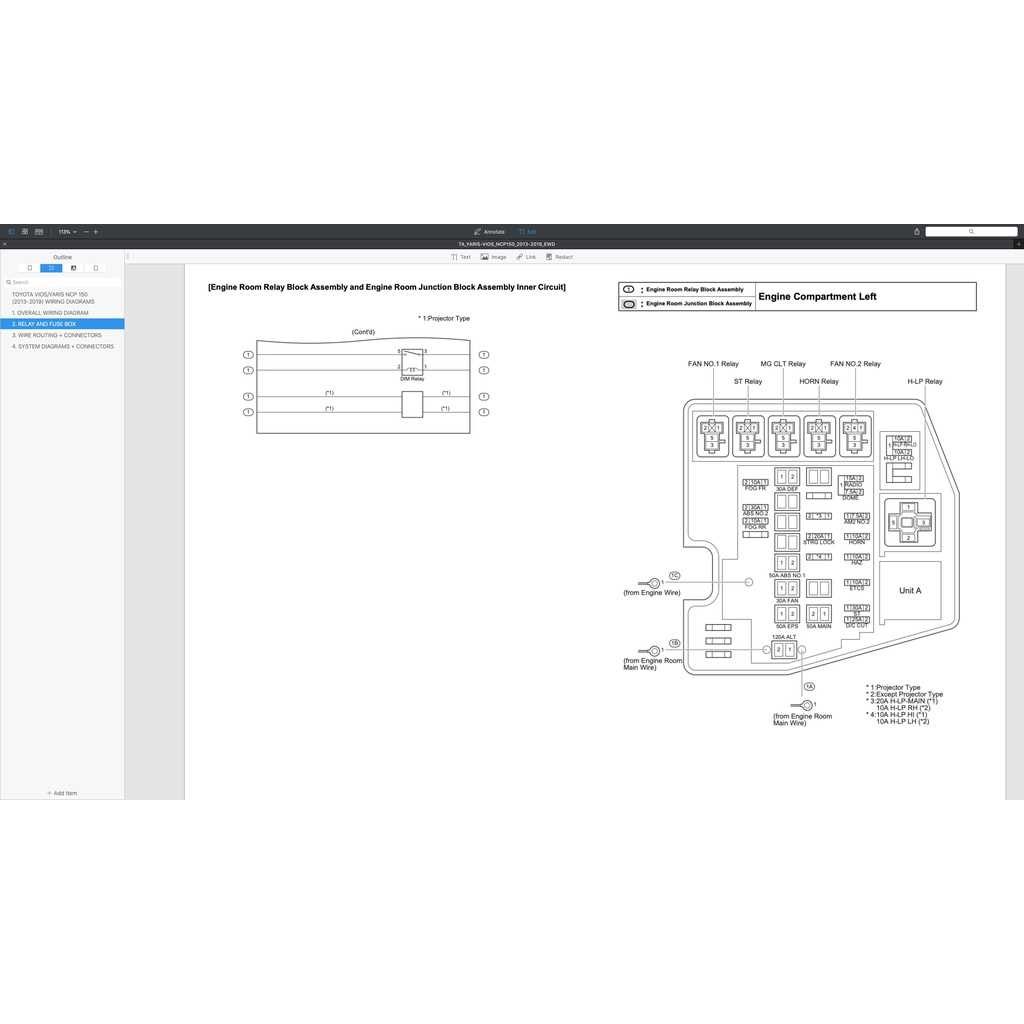Viewport: 1024px width, 1024px height.
Task: Select the Image edit tool
Action: [494, 257]
